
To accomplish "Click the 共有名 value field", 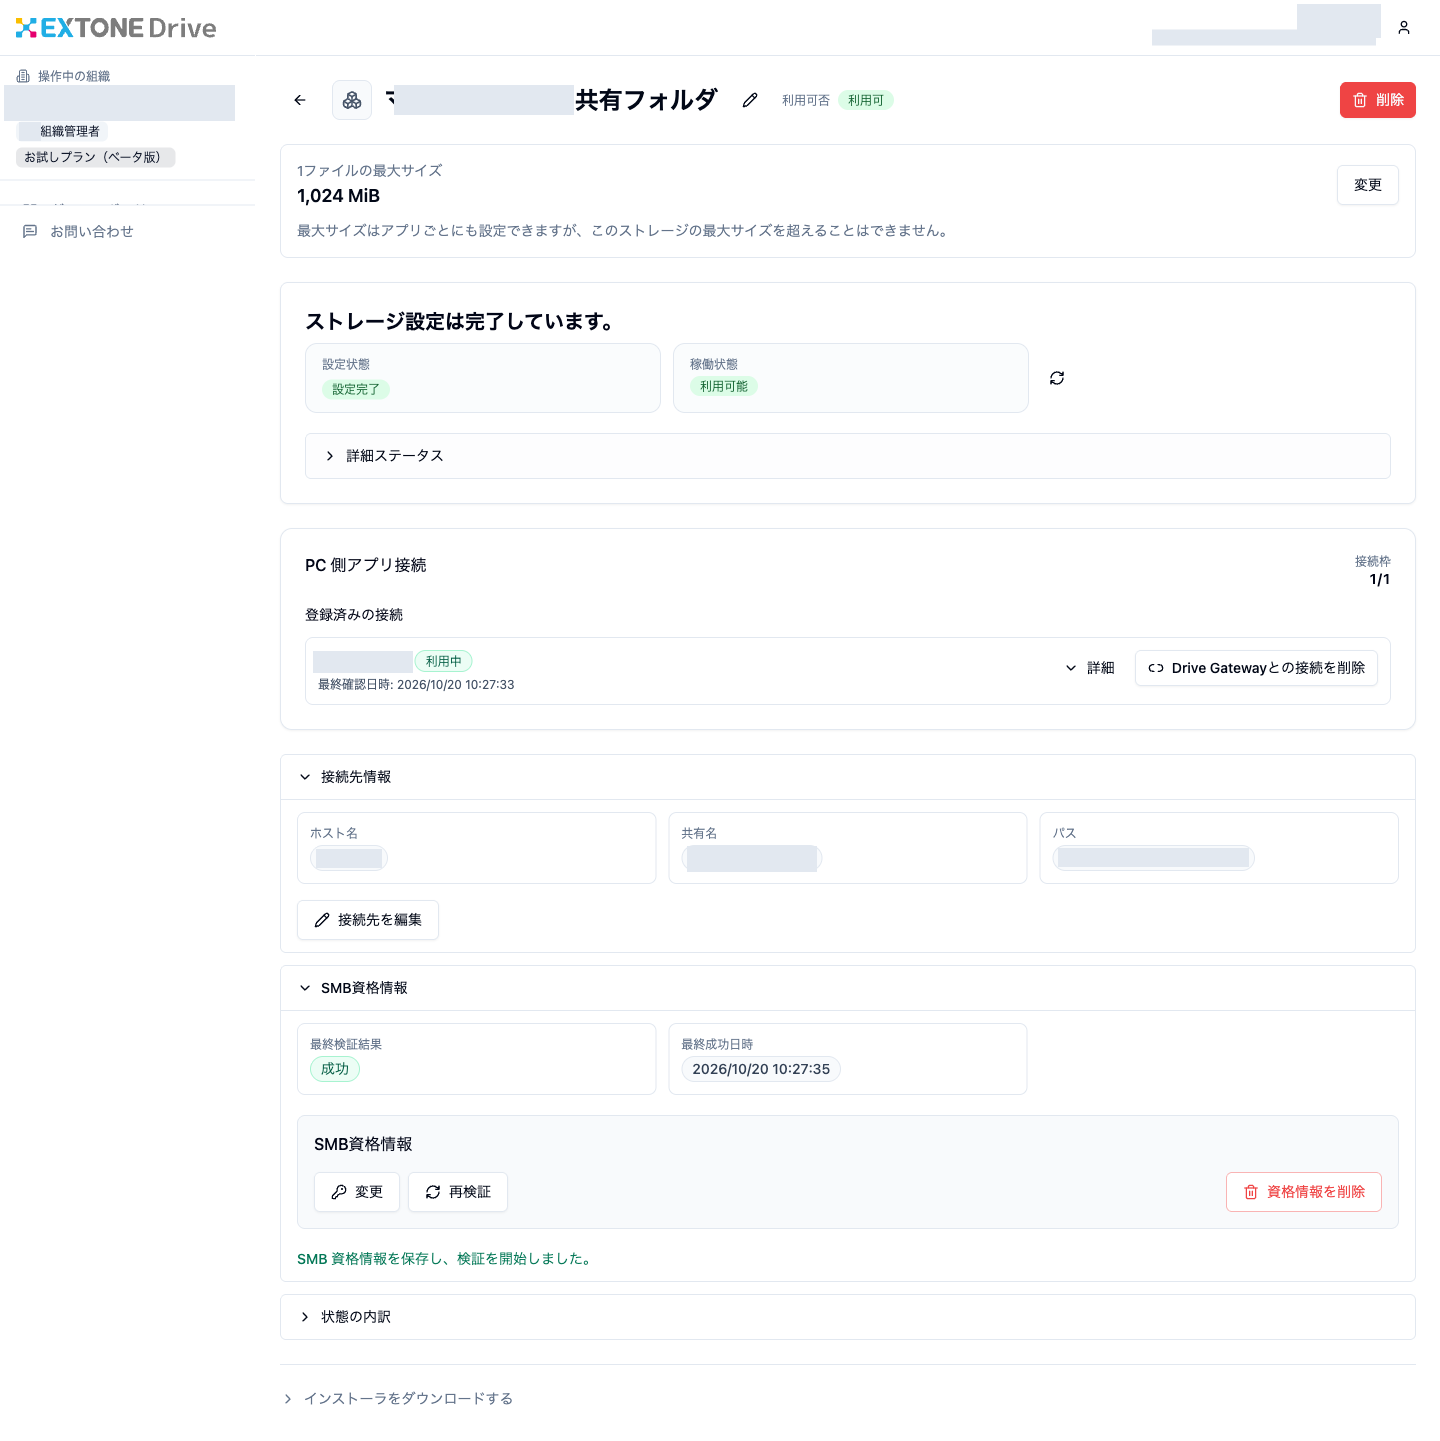I will [x=752, y=858].
